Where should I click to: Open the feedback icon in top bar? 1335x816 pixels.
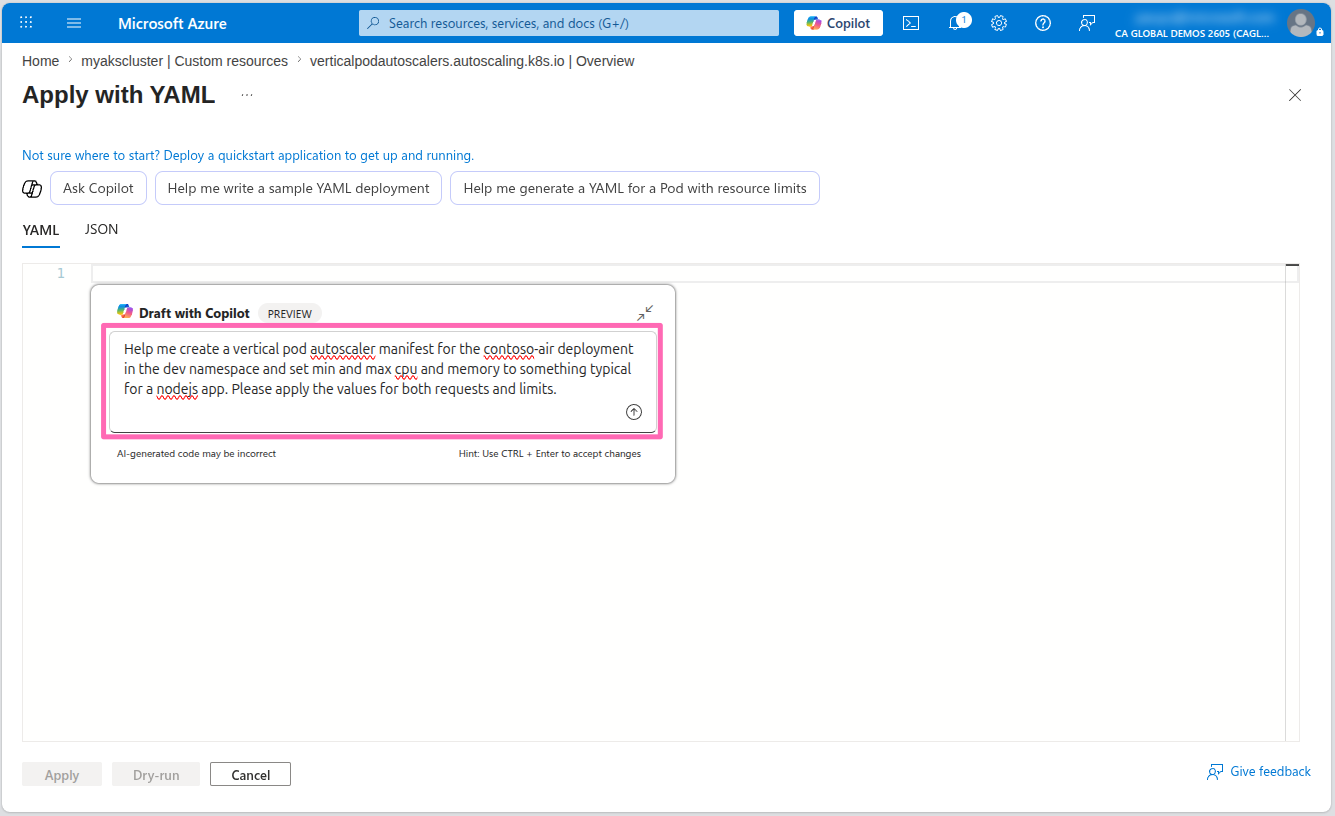[x=1087, y=23]
